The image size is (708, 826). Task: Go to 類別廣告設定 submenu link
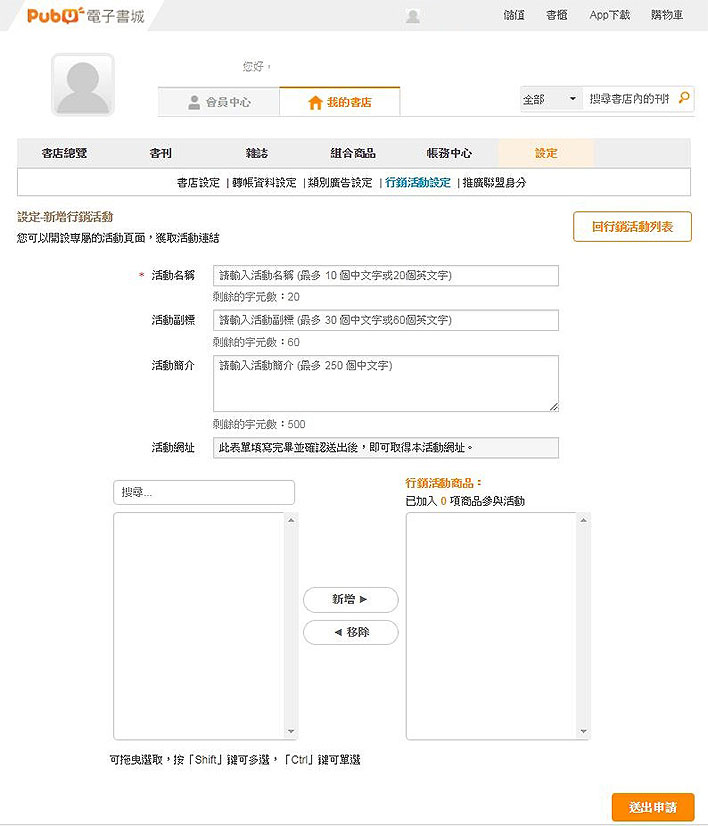tap(340, 183)
